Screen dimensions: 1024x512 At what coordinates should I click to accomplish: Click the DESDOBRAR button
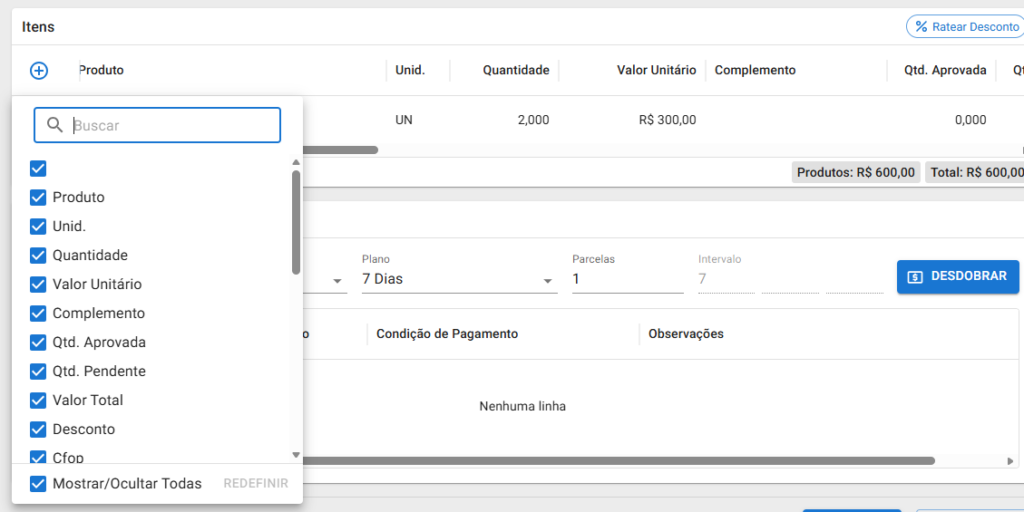tap(957, 276)
